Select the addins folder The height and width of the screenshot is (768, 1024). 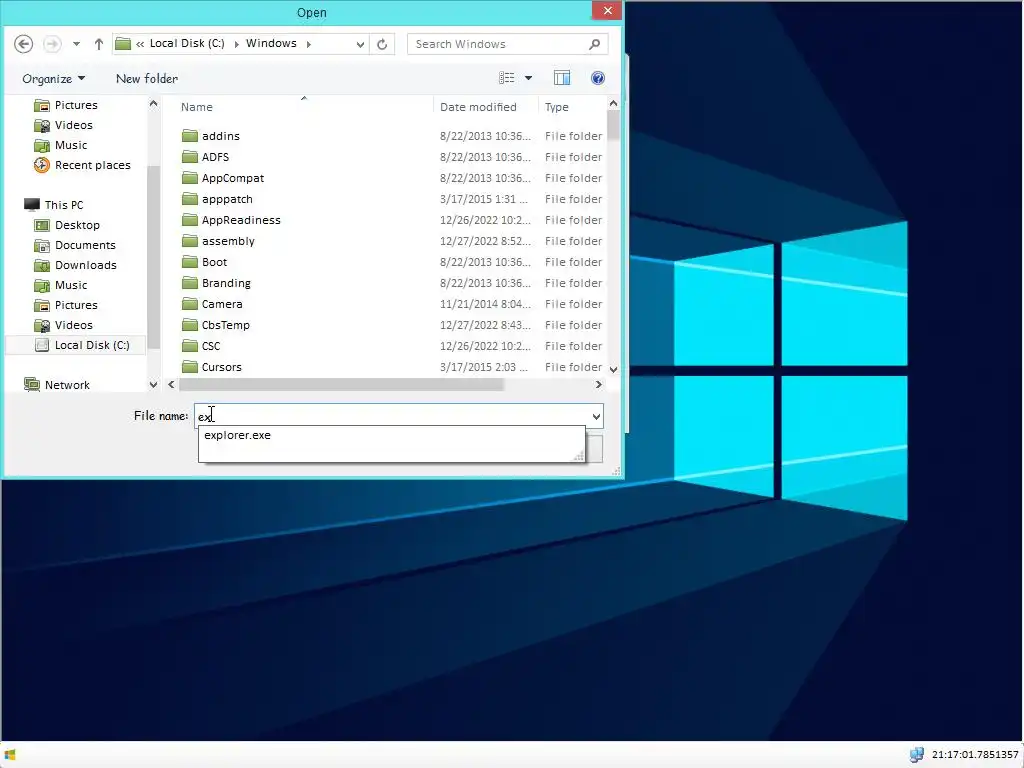pos(221,136)
